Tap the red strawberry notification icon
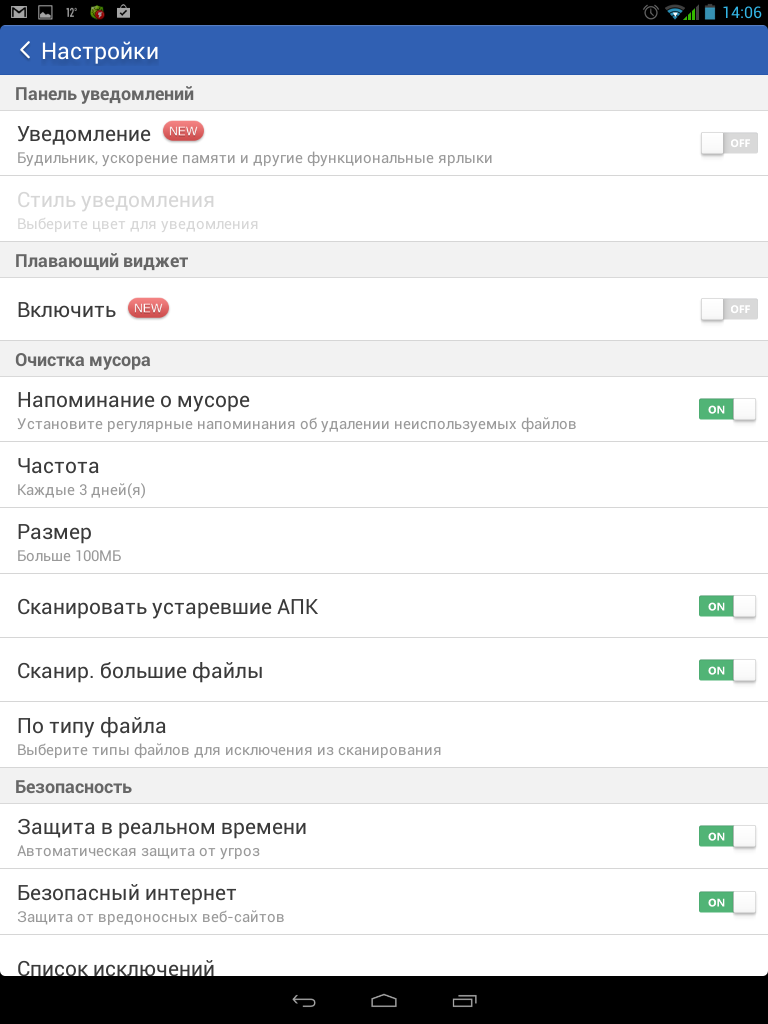 tap(97, 12)
